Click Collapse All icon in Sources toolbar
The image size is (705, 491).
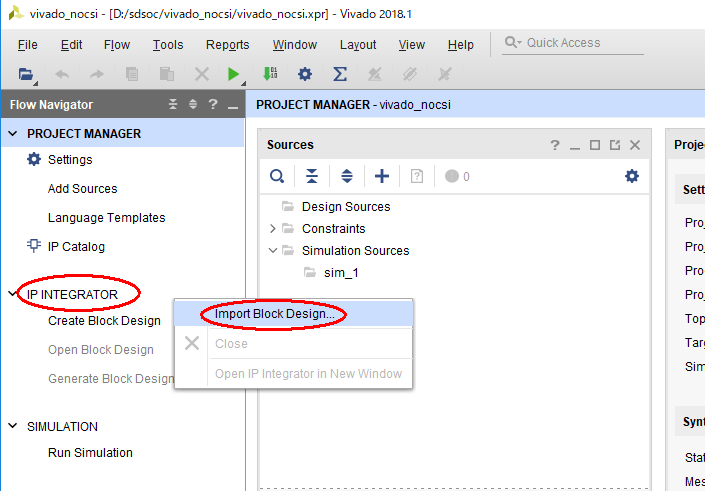point(312,176)
